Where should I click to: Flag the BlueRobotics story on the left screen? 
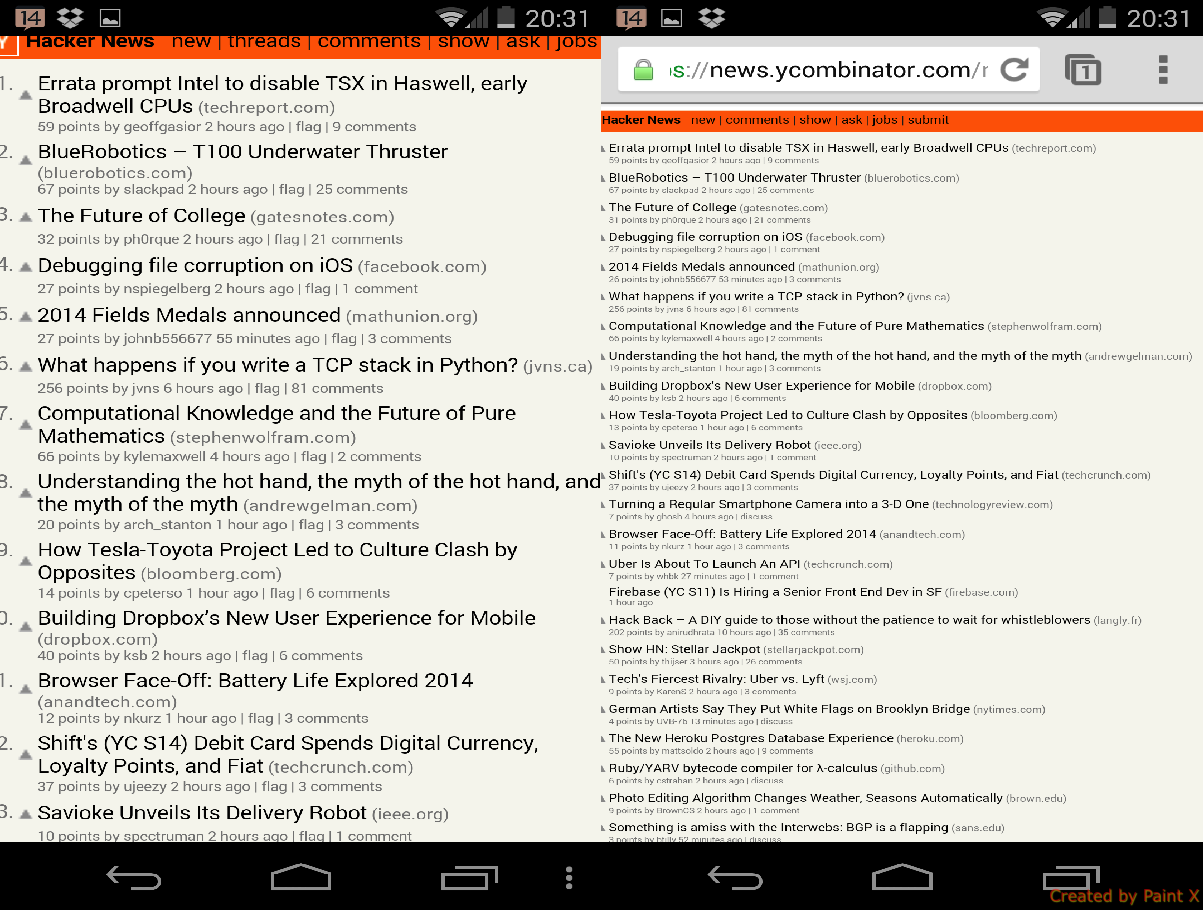pyautogui.click(x=291, y=189)
